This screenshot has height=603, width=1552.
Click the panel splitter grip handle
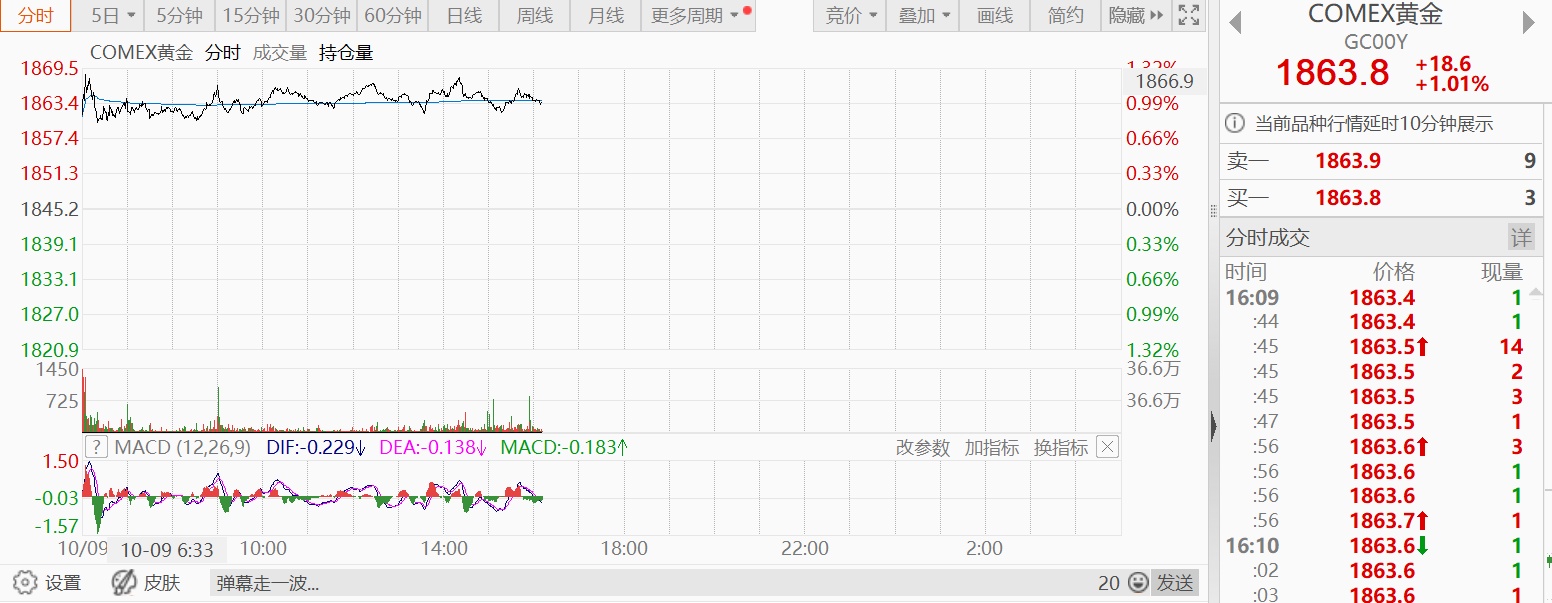point(1213,210)
